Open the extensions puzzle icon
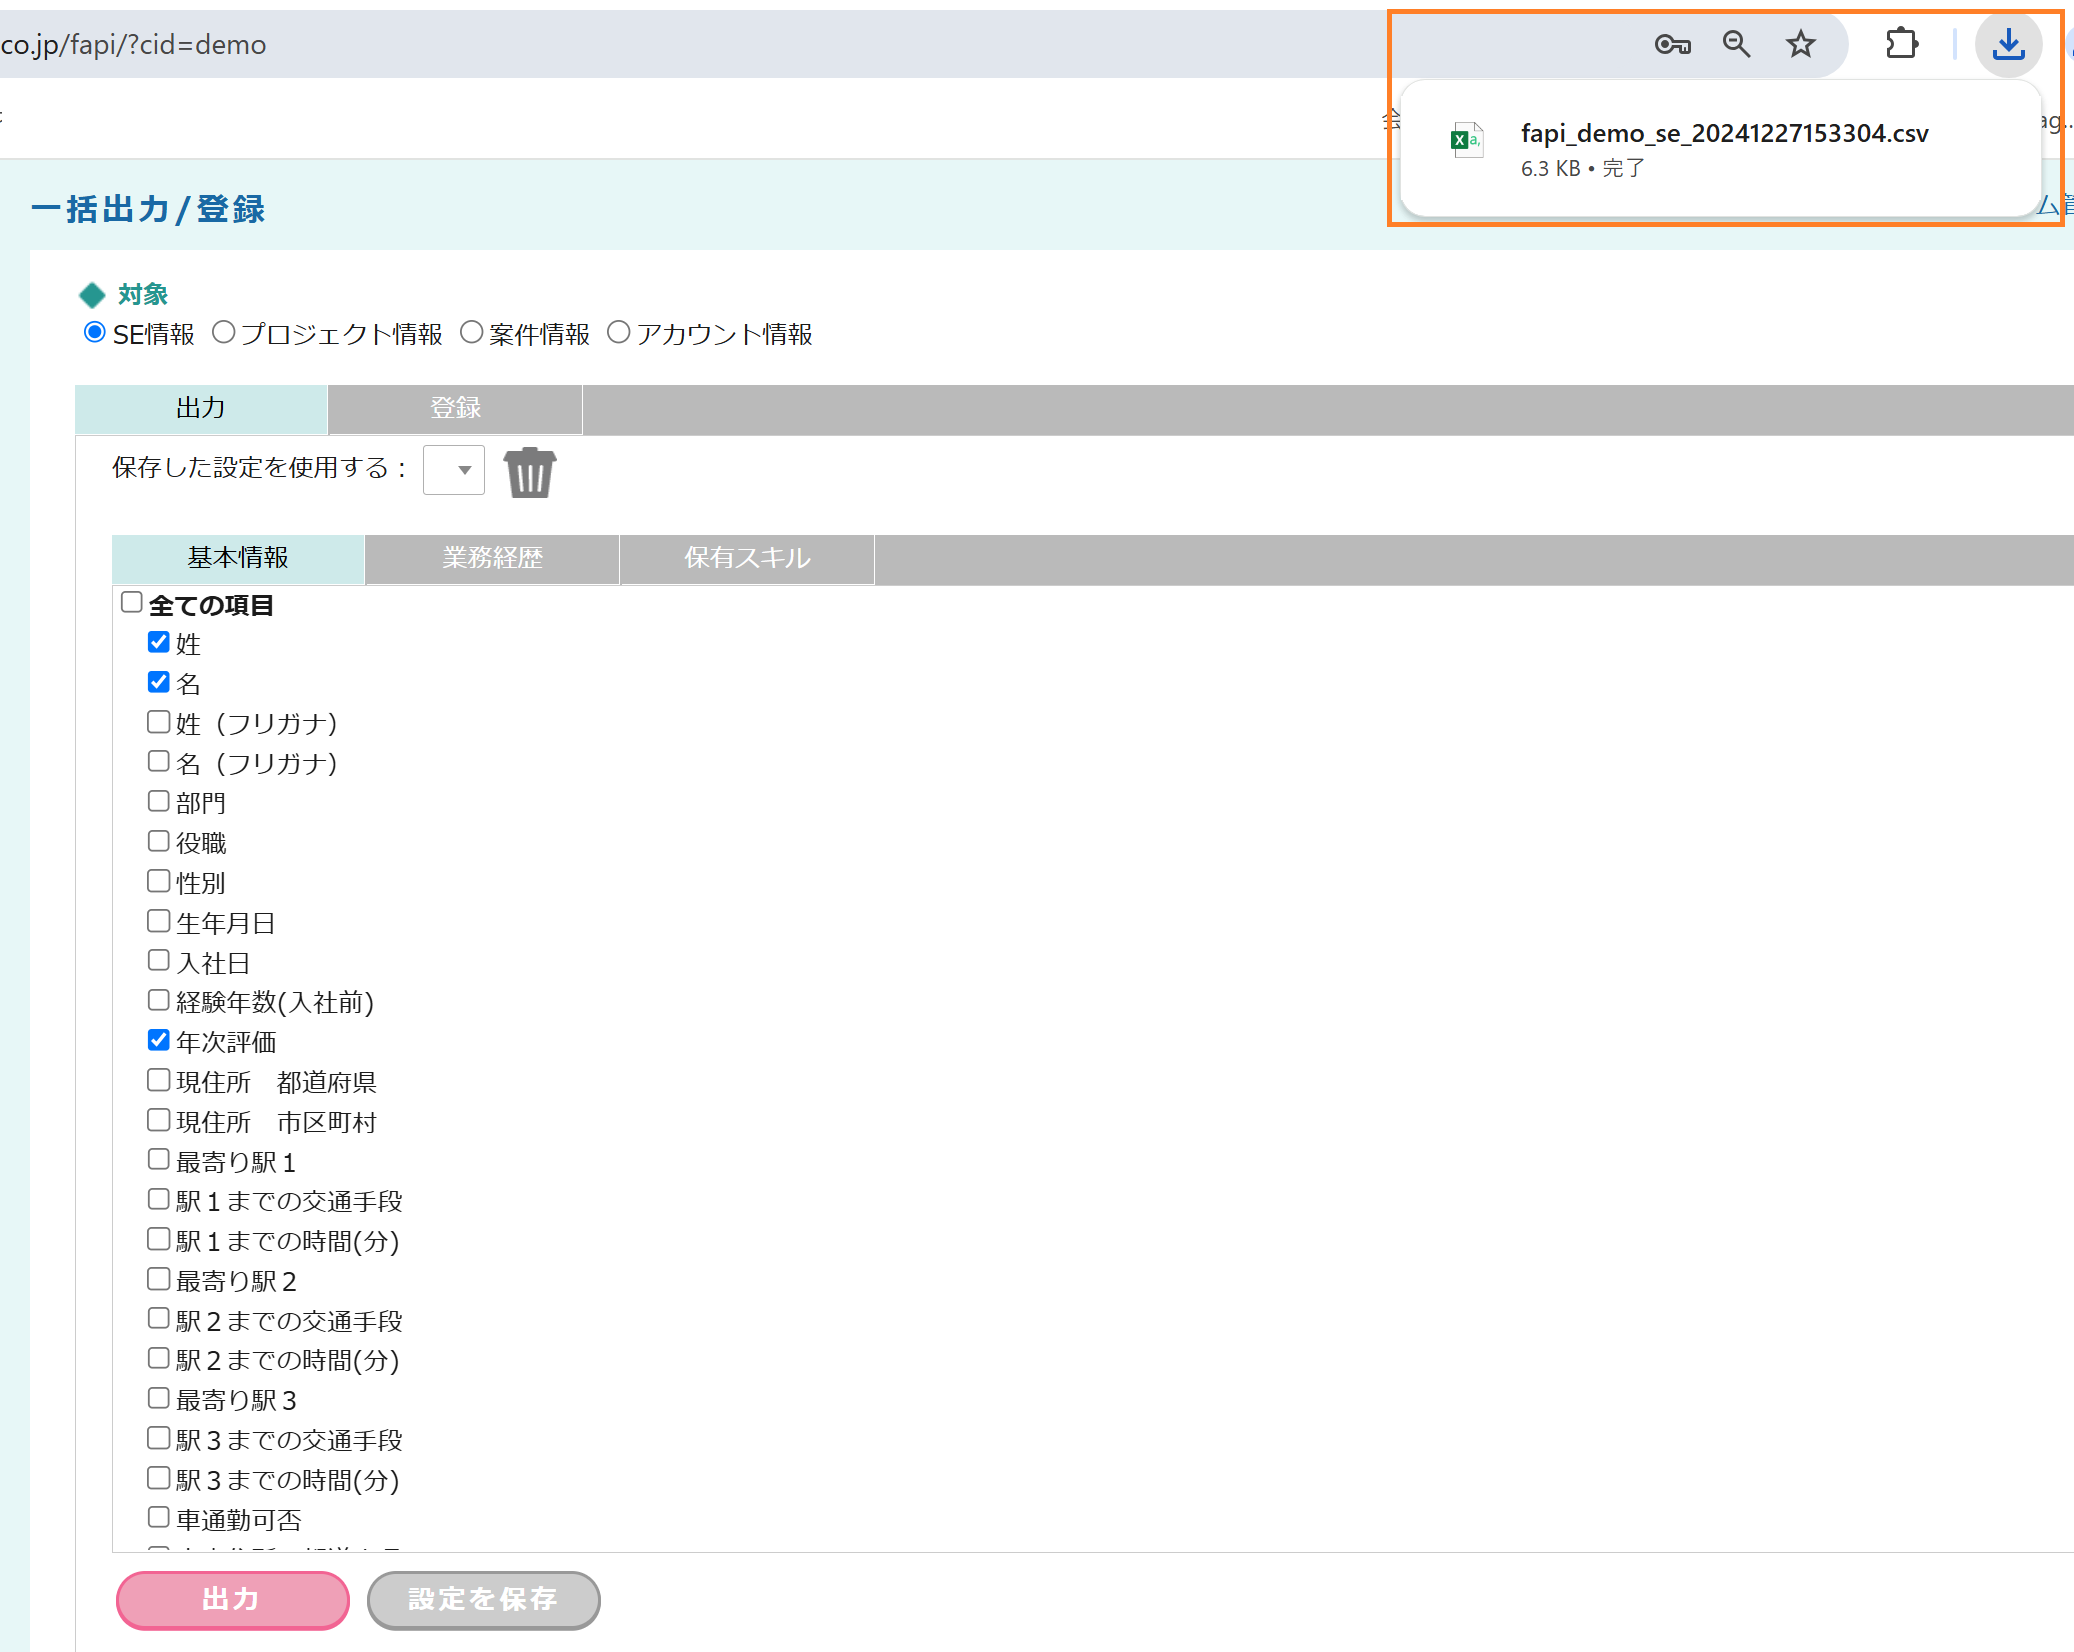The height and width of the screenshot is (1652, 2074). [1900, 44]
